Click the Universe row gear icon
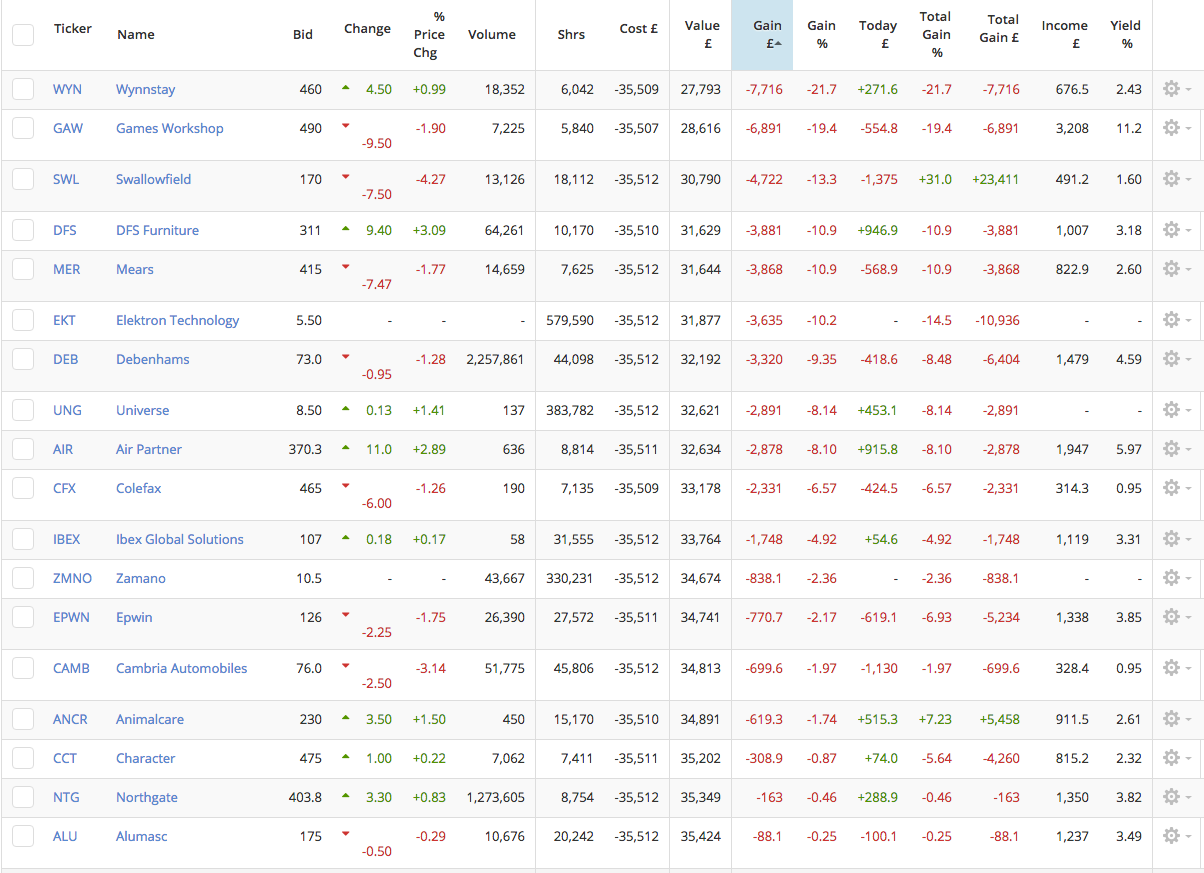Viewport: 1204px width, 873px height. (x=1172, y=410)
